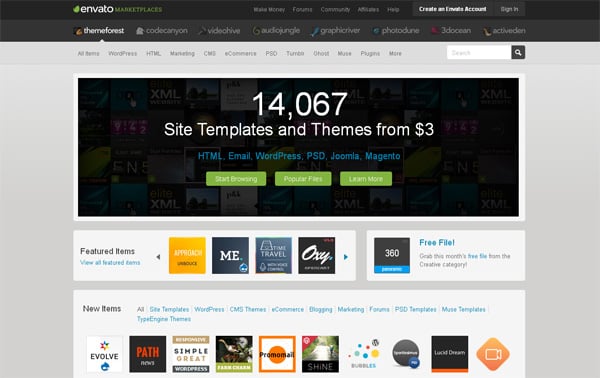Viewport: 600px width, 378px height.
Task: Open the Make Money link
Action: pos(269,10)
